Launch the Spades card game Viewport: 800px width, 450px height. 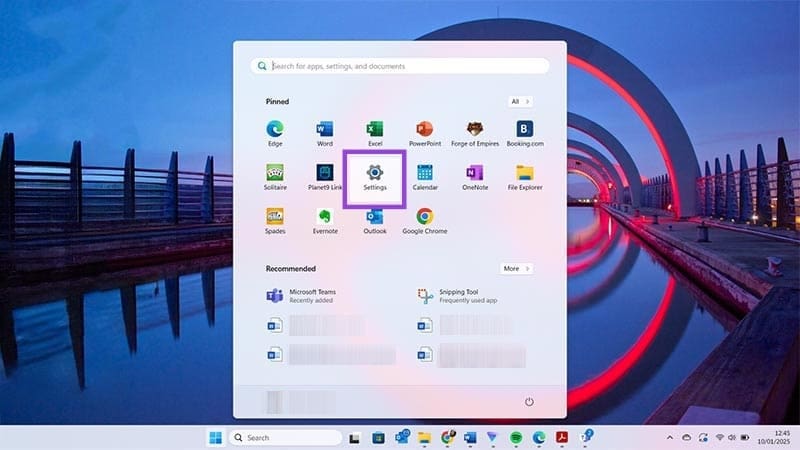[275, 221]
